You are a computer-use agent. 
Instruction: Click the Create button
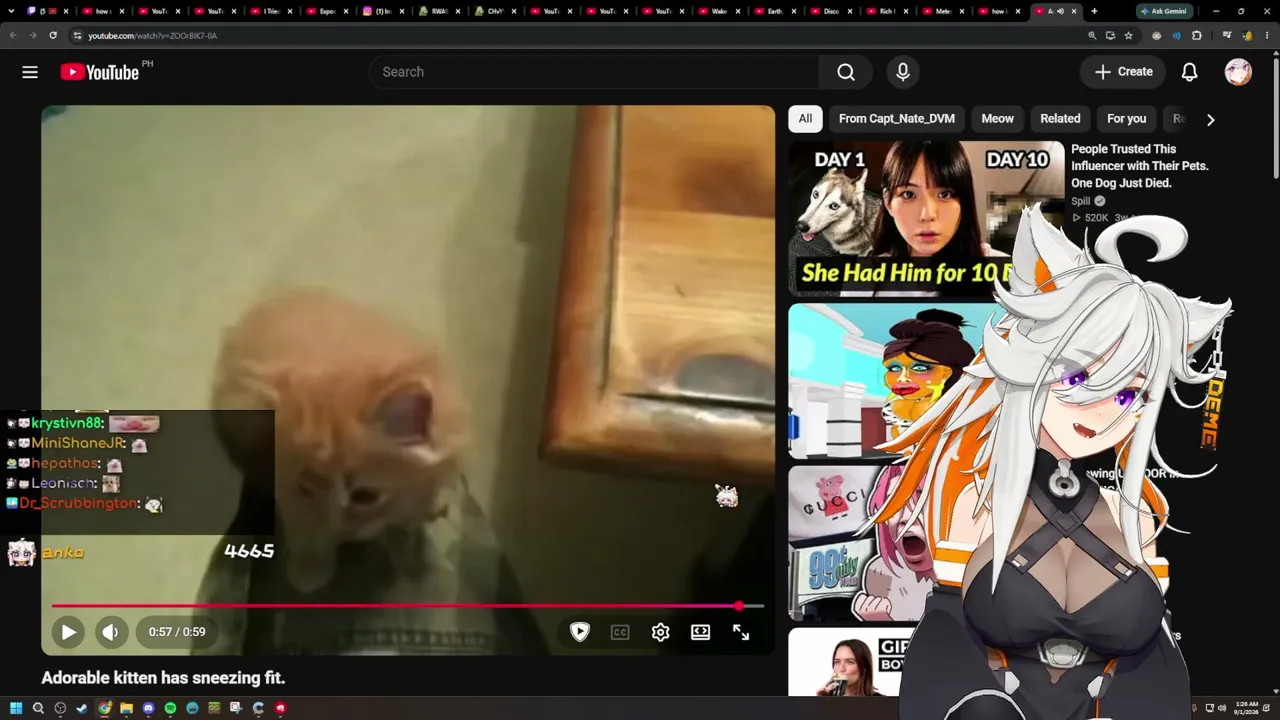coord(1124,72)
